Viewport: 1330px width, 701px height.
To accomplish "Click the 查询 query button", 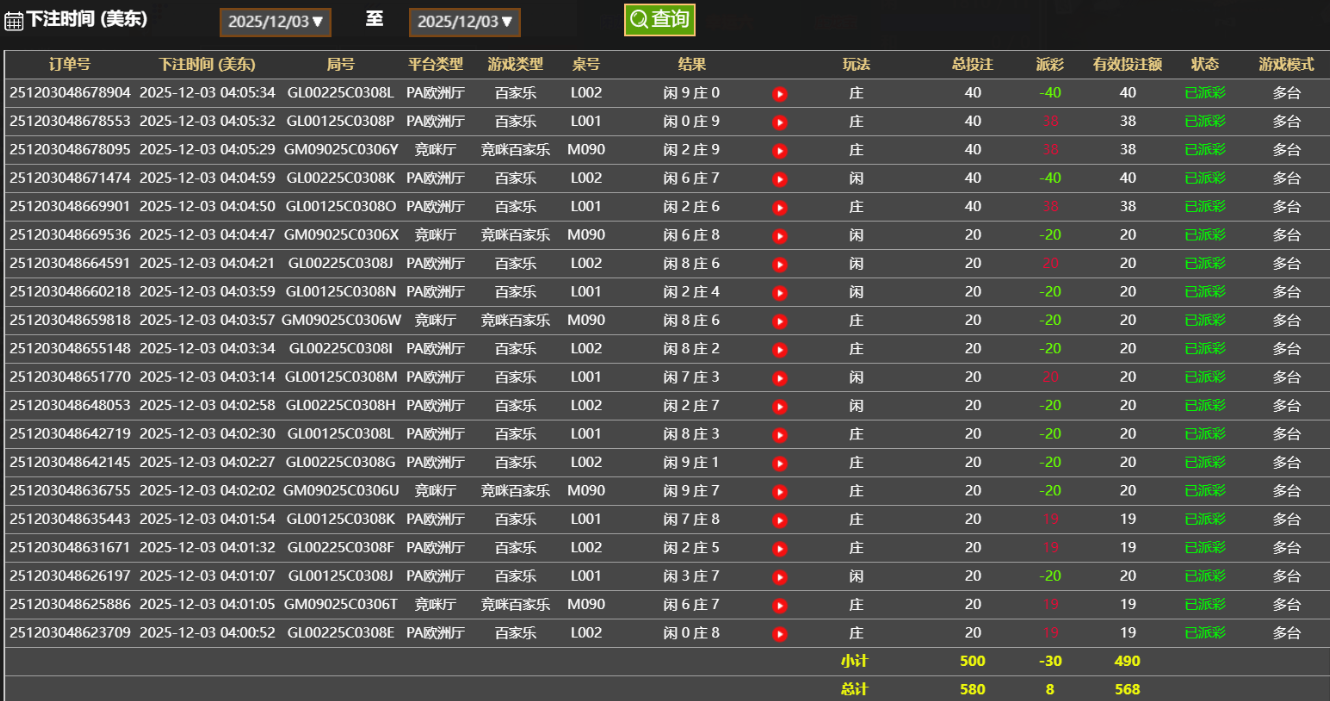I will click(x=660, y=18).
